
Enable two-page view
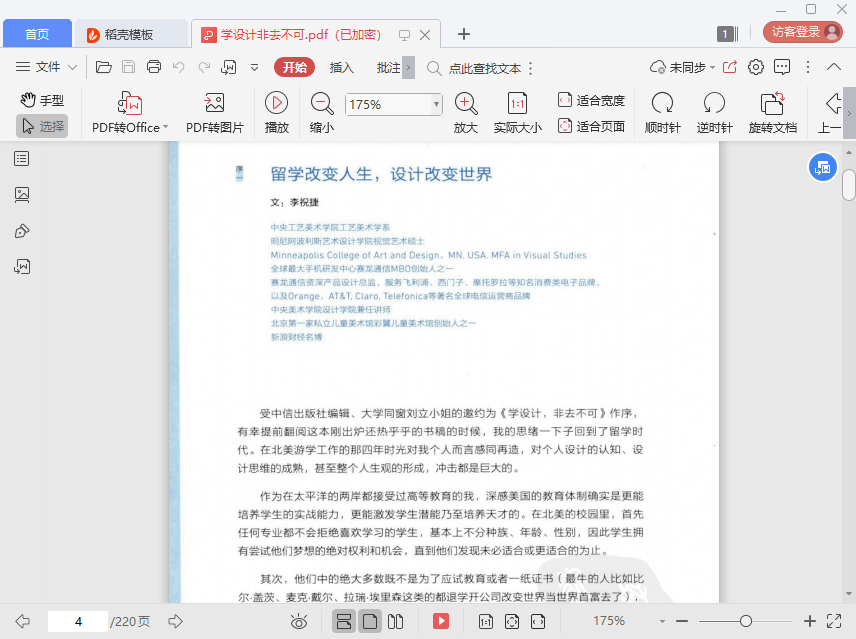[x=395, y=621]
